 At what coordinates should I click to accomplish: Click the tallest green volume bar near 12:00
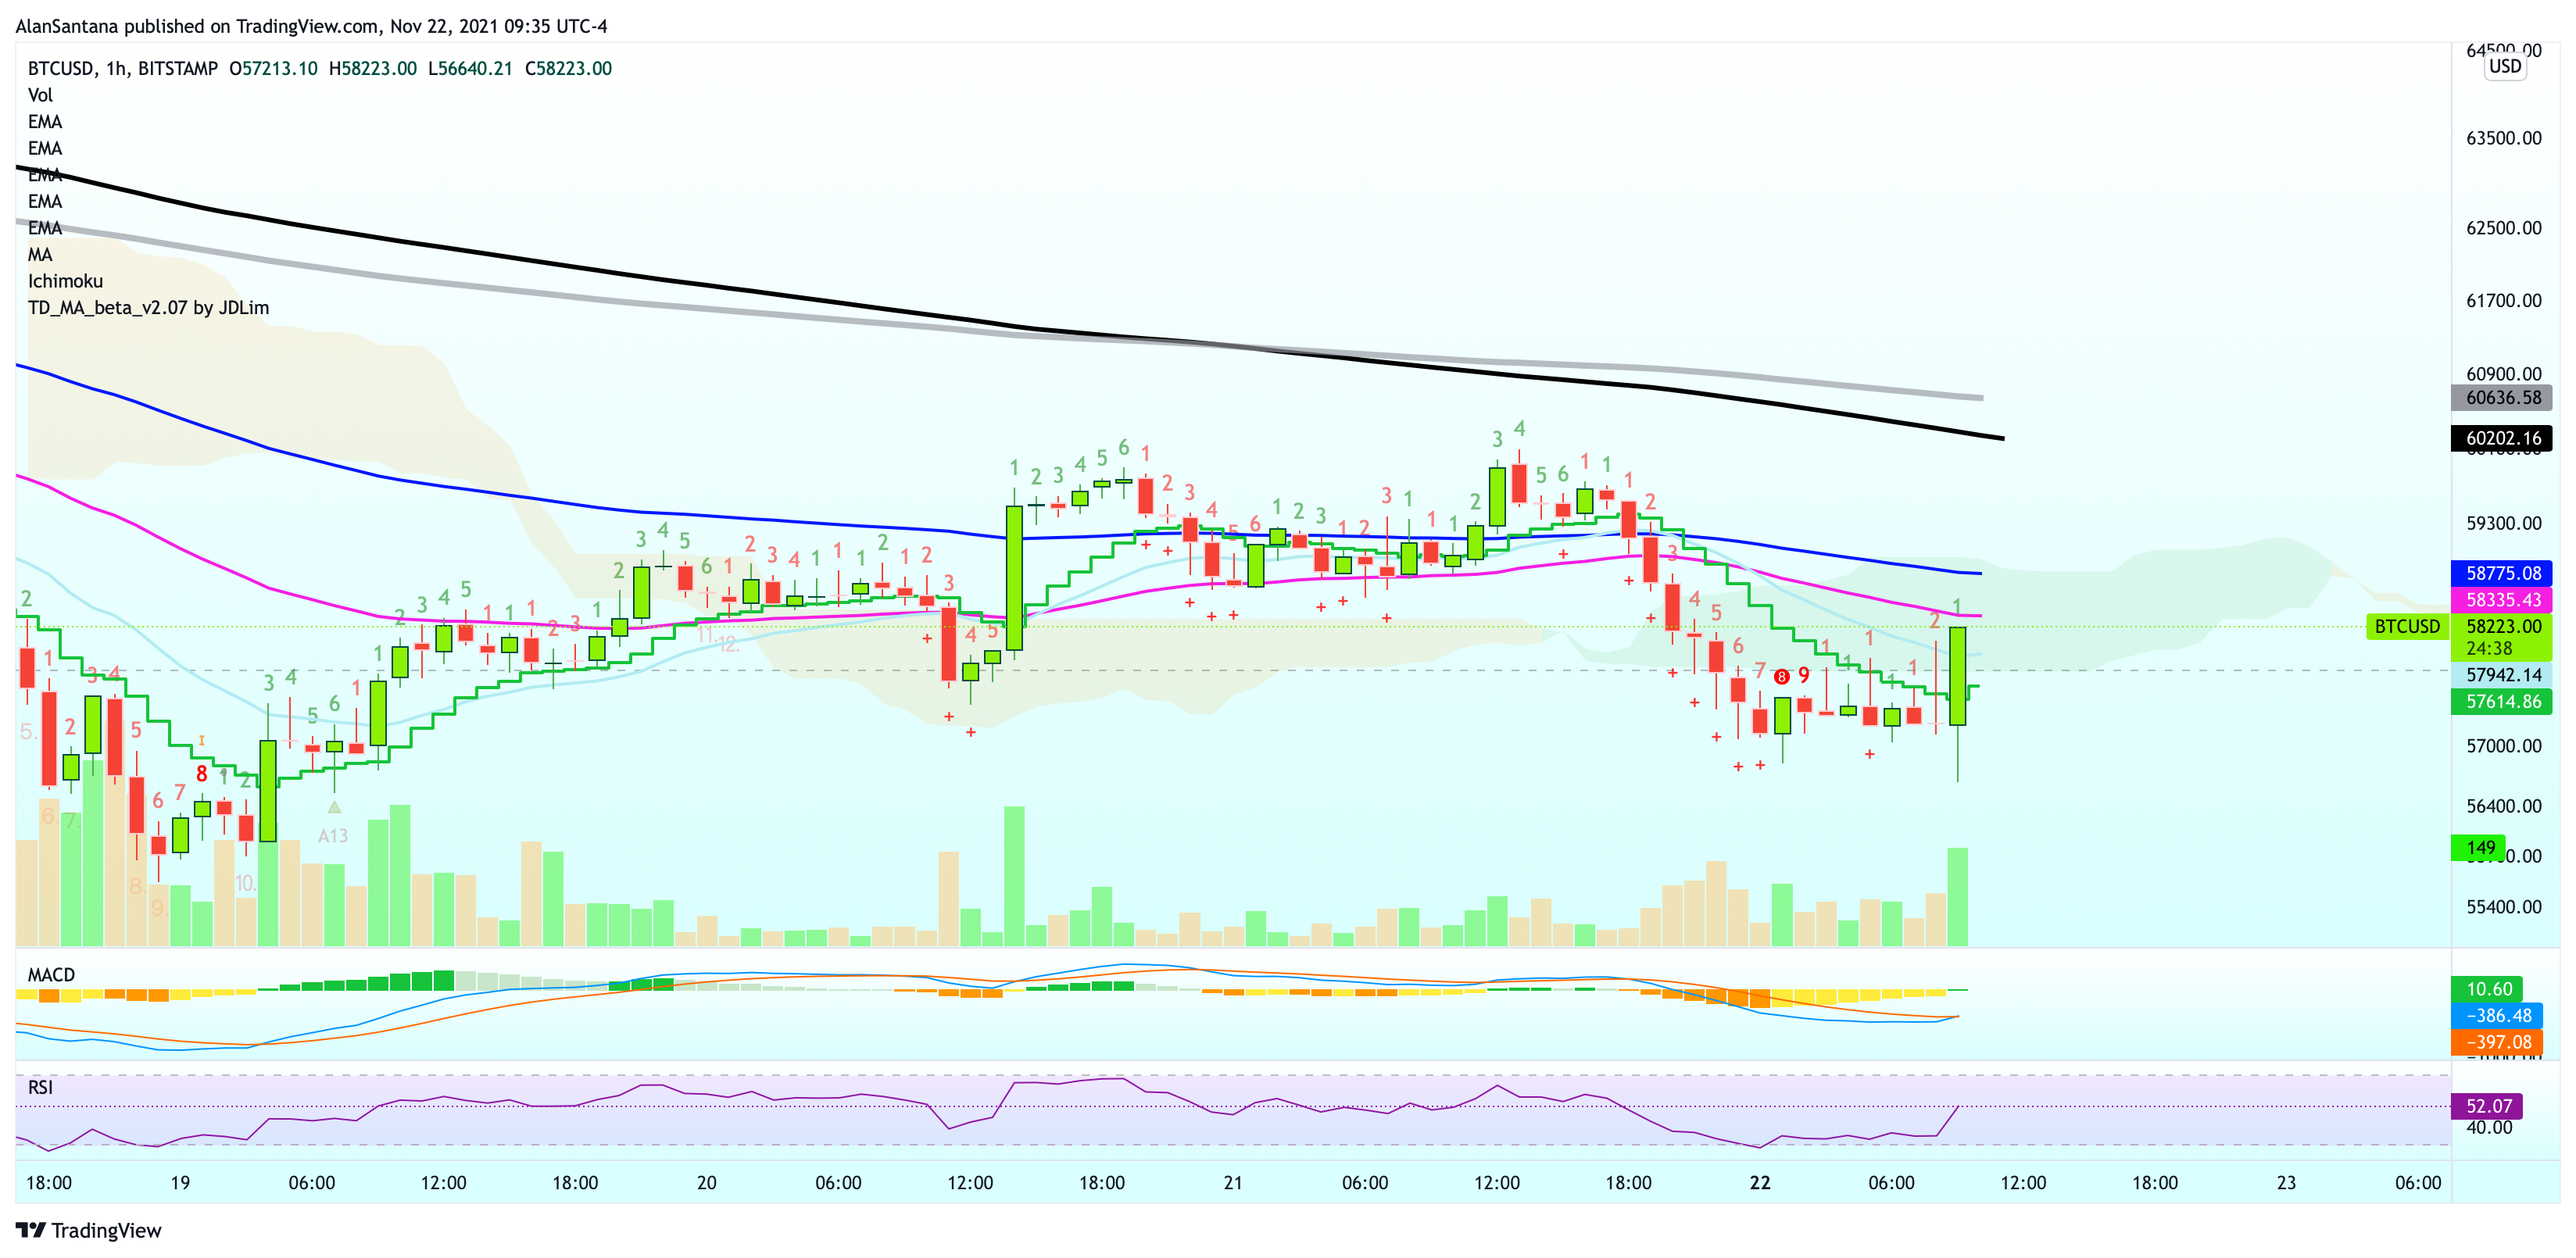click(x=1014, y=876)
